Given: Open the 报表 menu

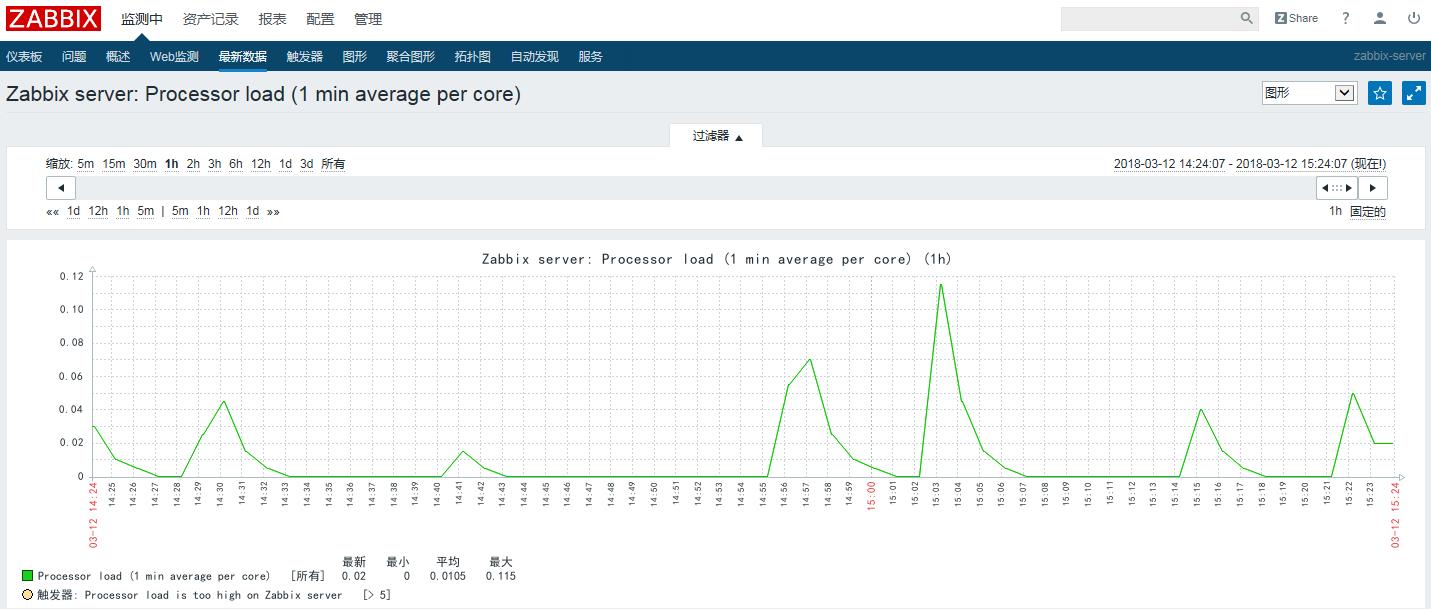Looking at the screenshot, I should (272, 19).
